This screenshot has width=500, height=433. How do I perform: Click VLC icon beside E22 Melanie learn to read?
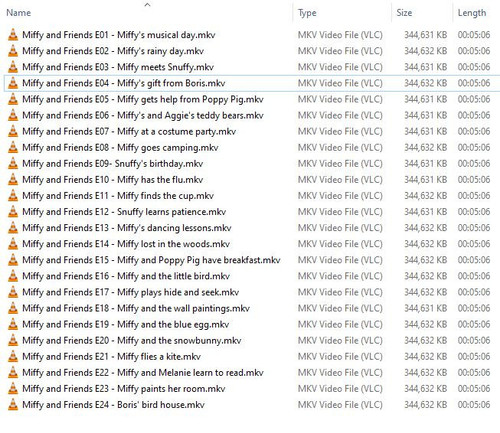pos(13,372)
